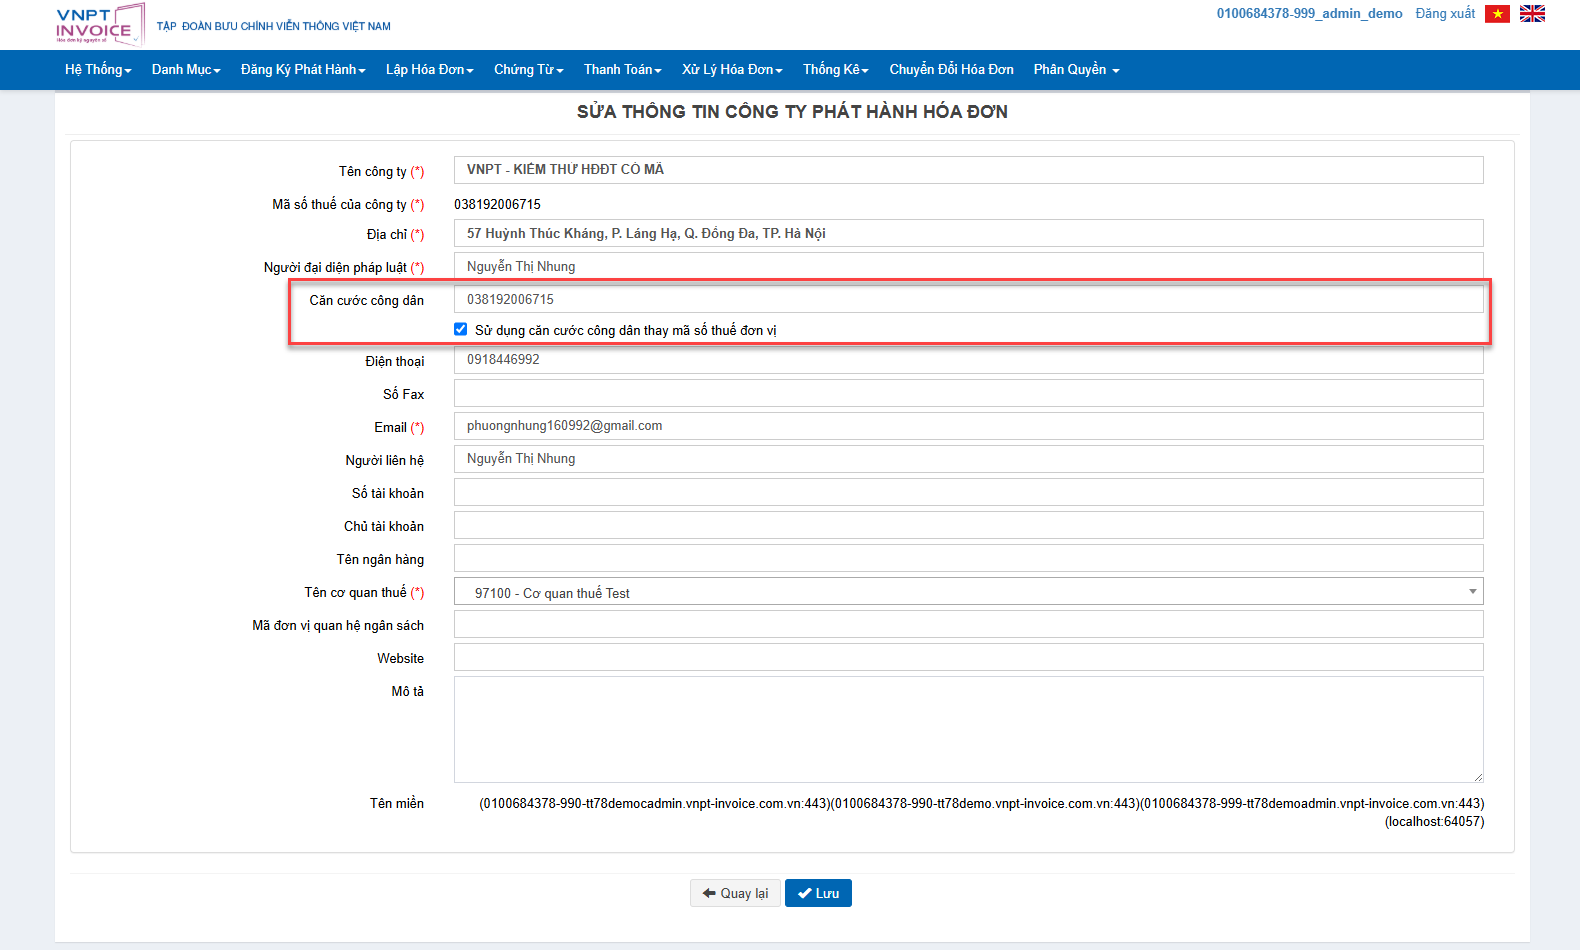Click the Mã đơn vị quan hệ ngân sách field
The image size is (1580, 950).
[968, 624]
